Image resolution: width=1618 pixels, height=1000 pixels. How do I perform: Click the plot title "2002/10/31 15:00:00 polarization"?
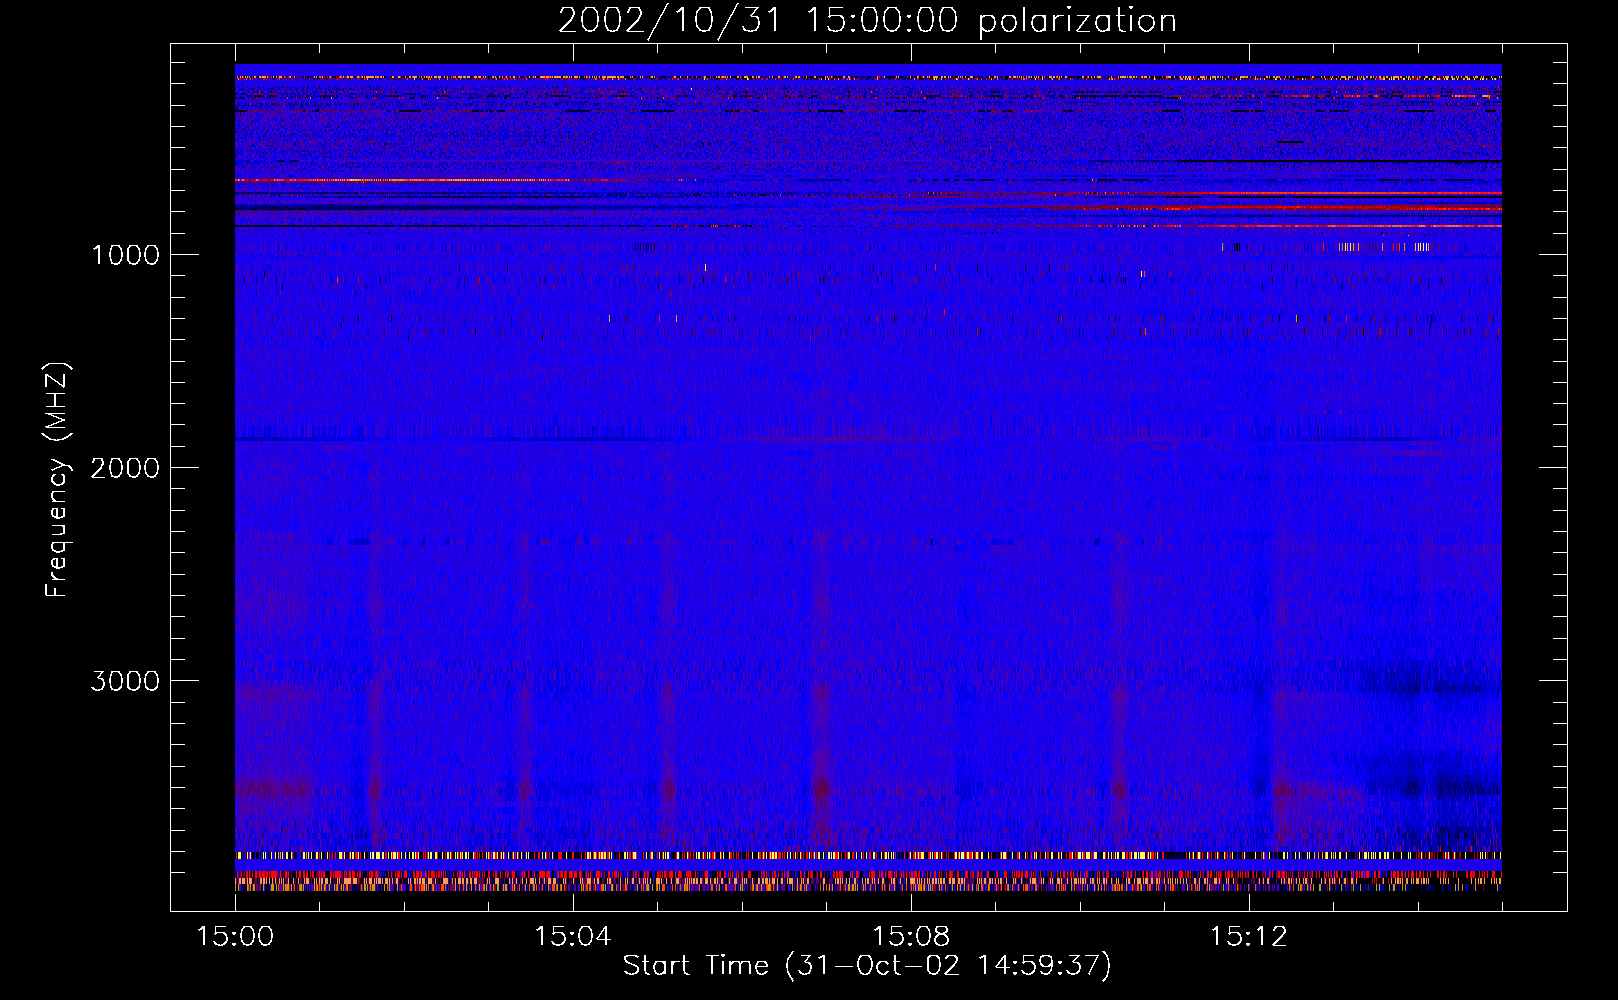(x=867, y=20)
